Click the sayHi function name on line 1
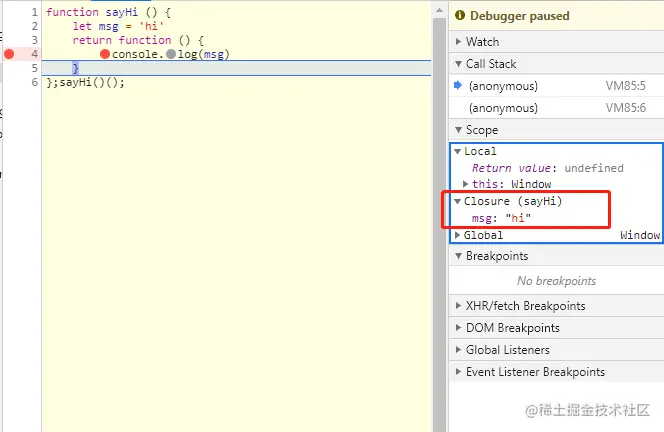This screenshot has height=432, width=664. coord(122,12)
